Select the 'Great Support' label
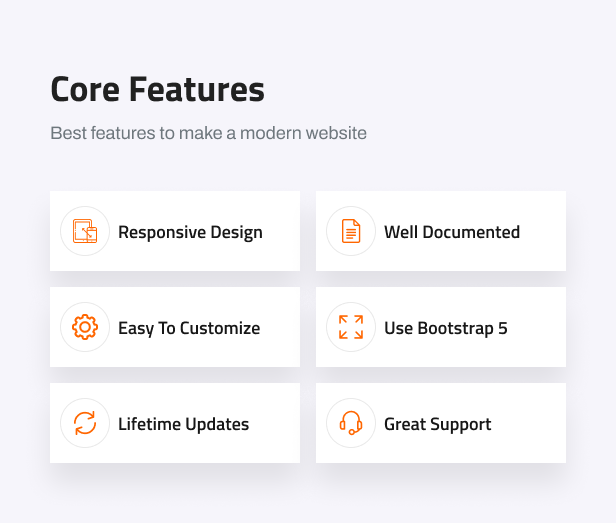This screenshot has width=616, height=523. (x=438, y=424)
